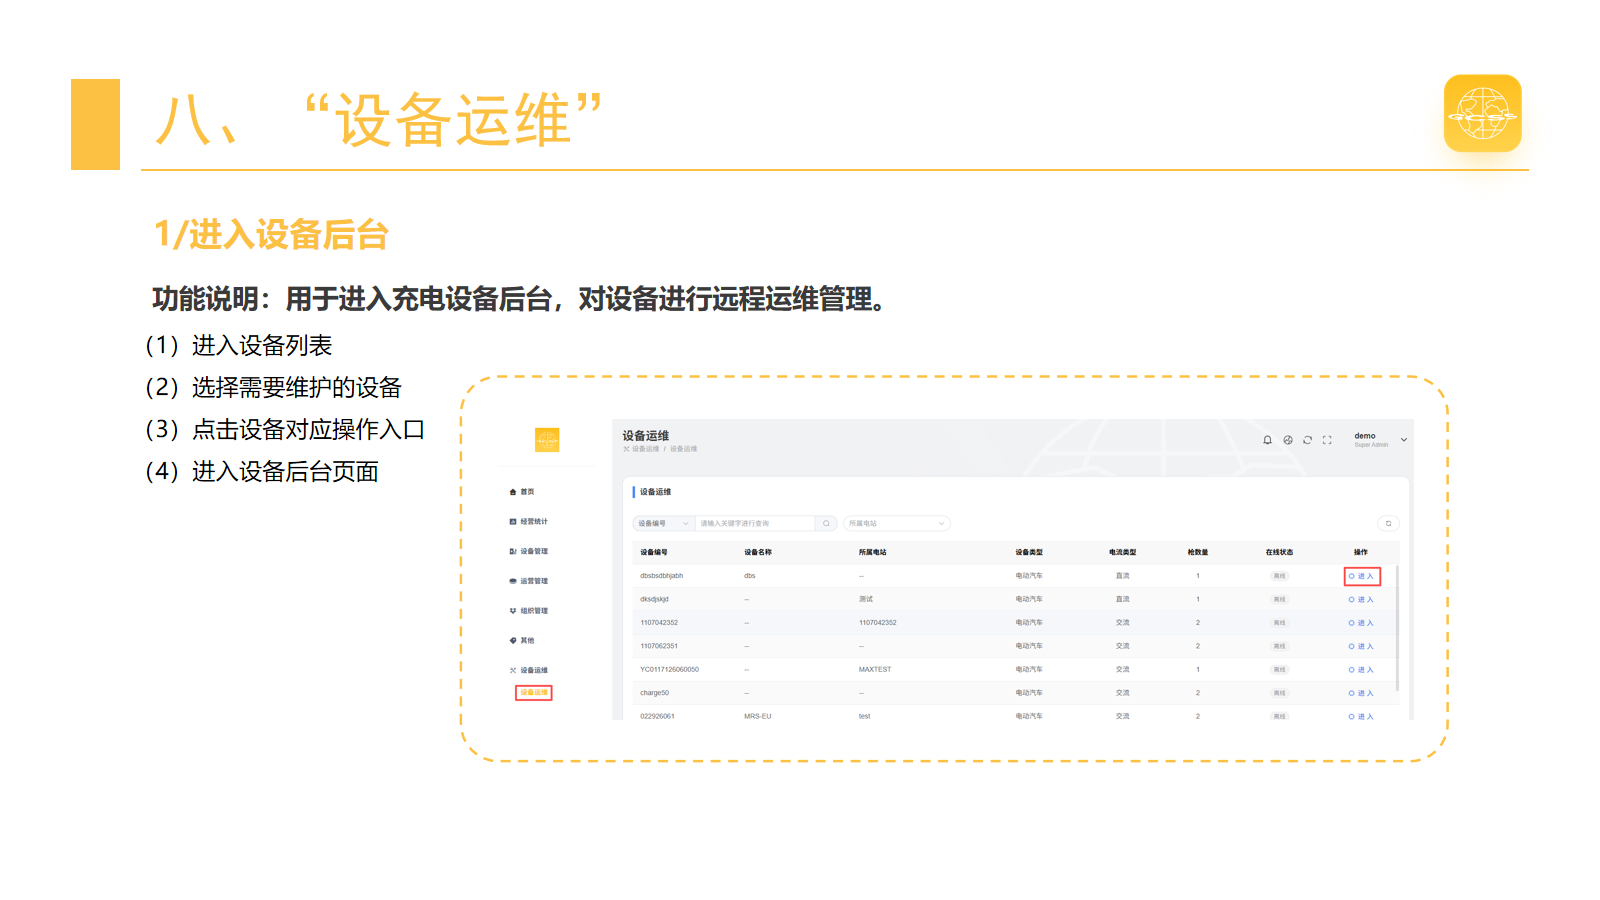Click 进入 for device 1107062351
This screenshot has height=900, width=1600.
(1361, 646)
